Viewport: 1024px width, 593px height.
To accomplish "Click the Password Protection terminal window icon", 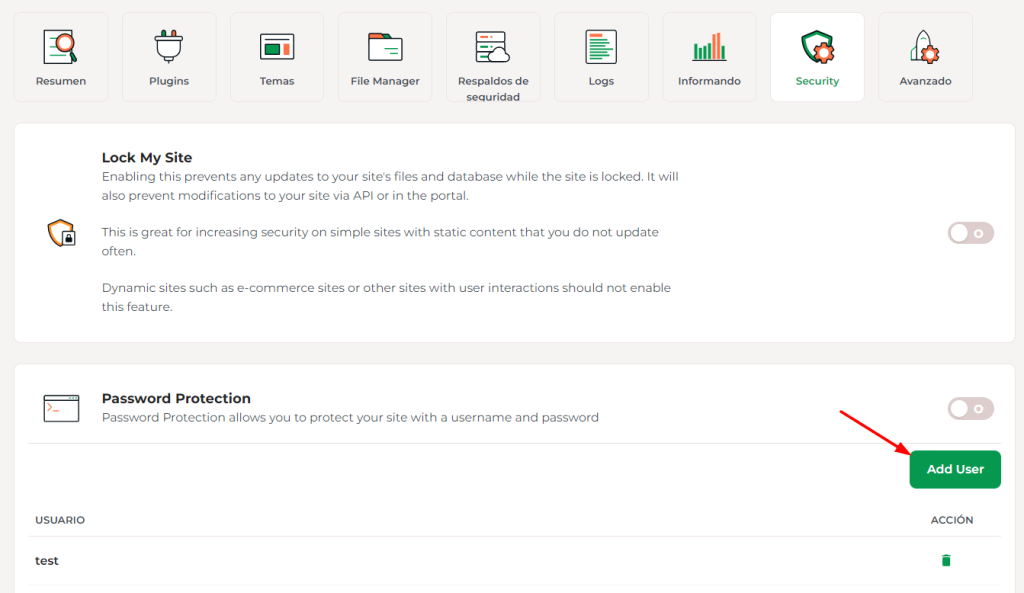I will (x=61, y=408).
